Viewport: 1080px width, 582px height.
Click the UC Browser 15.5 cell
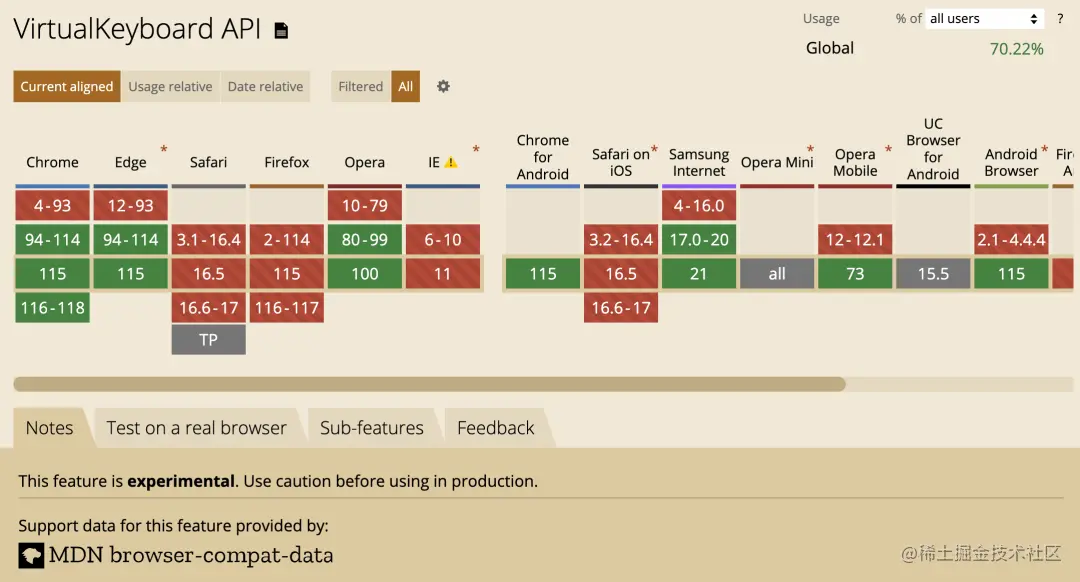pyautogui.click(x=933, y=273)
